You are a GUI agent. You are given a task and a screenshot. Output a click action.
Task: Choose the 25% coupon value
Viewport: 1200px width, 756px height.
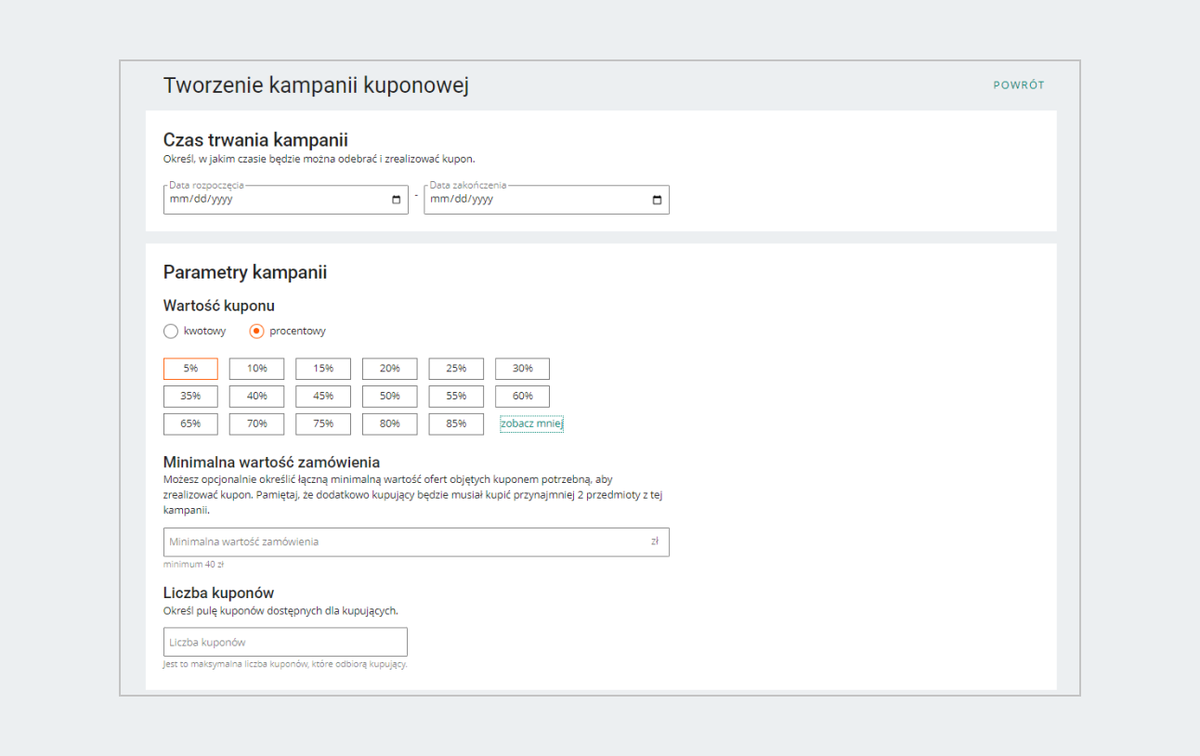coord(456,369)
